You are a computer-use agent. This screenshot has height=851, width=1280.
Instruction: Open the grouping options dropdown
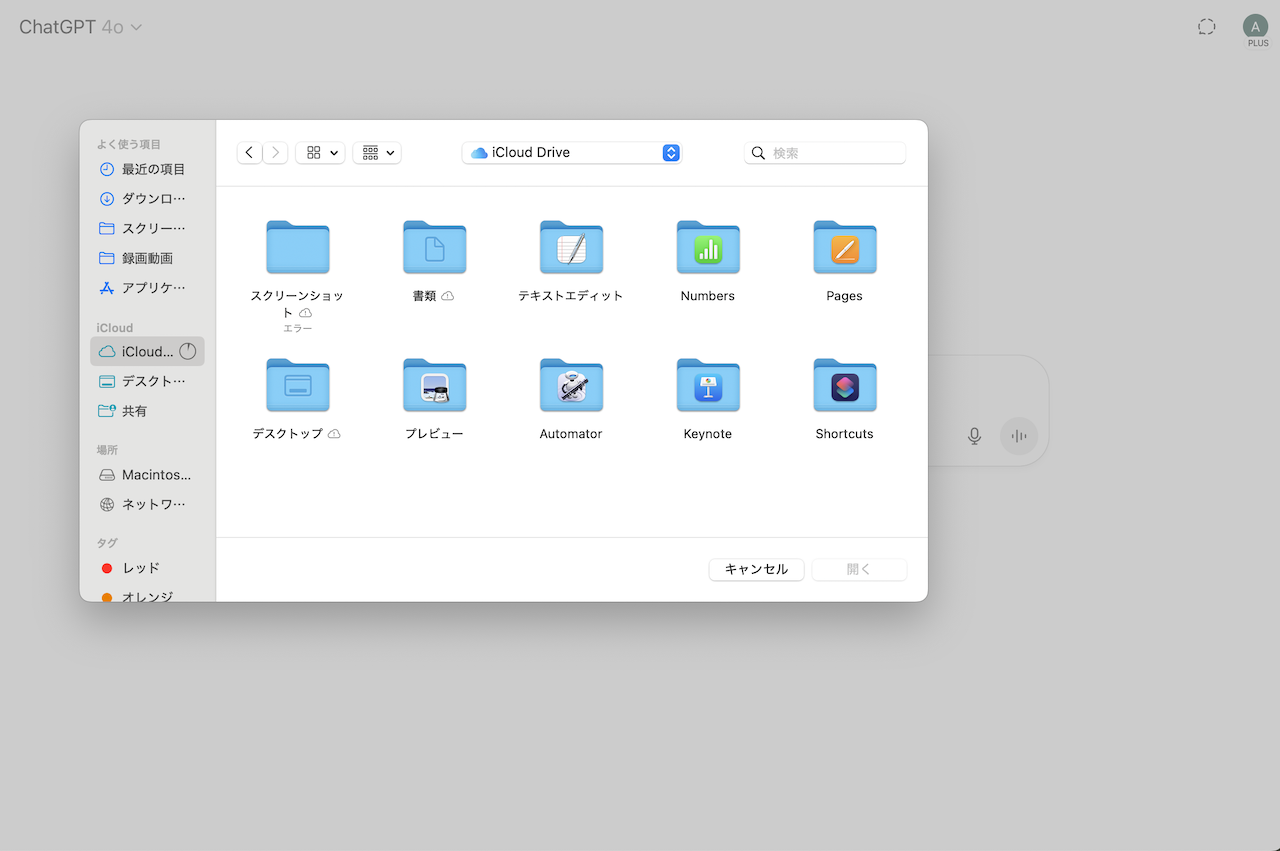click(x=377, y=153)
